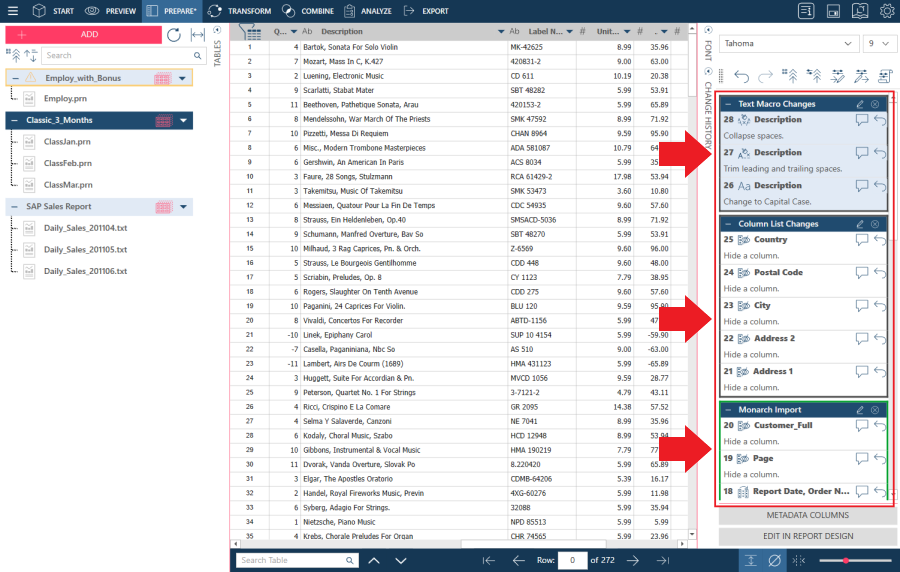Click the refresh tables icon beside ADD
The width and height of the screenshot is (900, 572).
pyautogui.click(x=174, y=34)
